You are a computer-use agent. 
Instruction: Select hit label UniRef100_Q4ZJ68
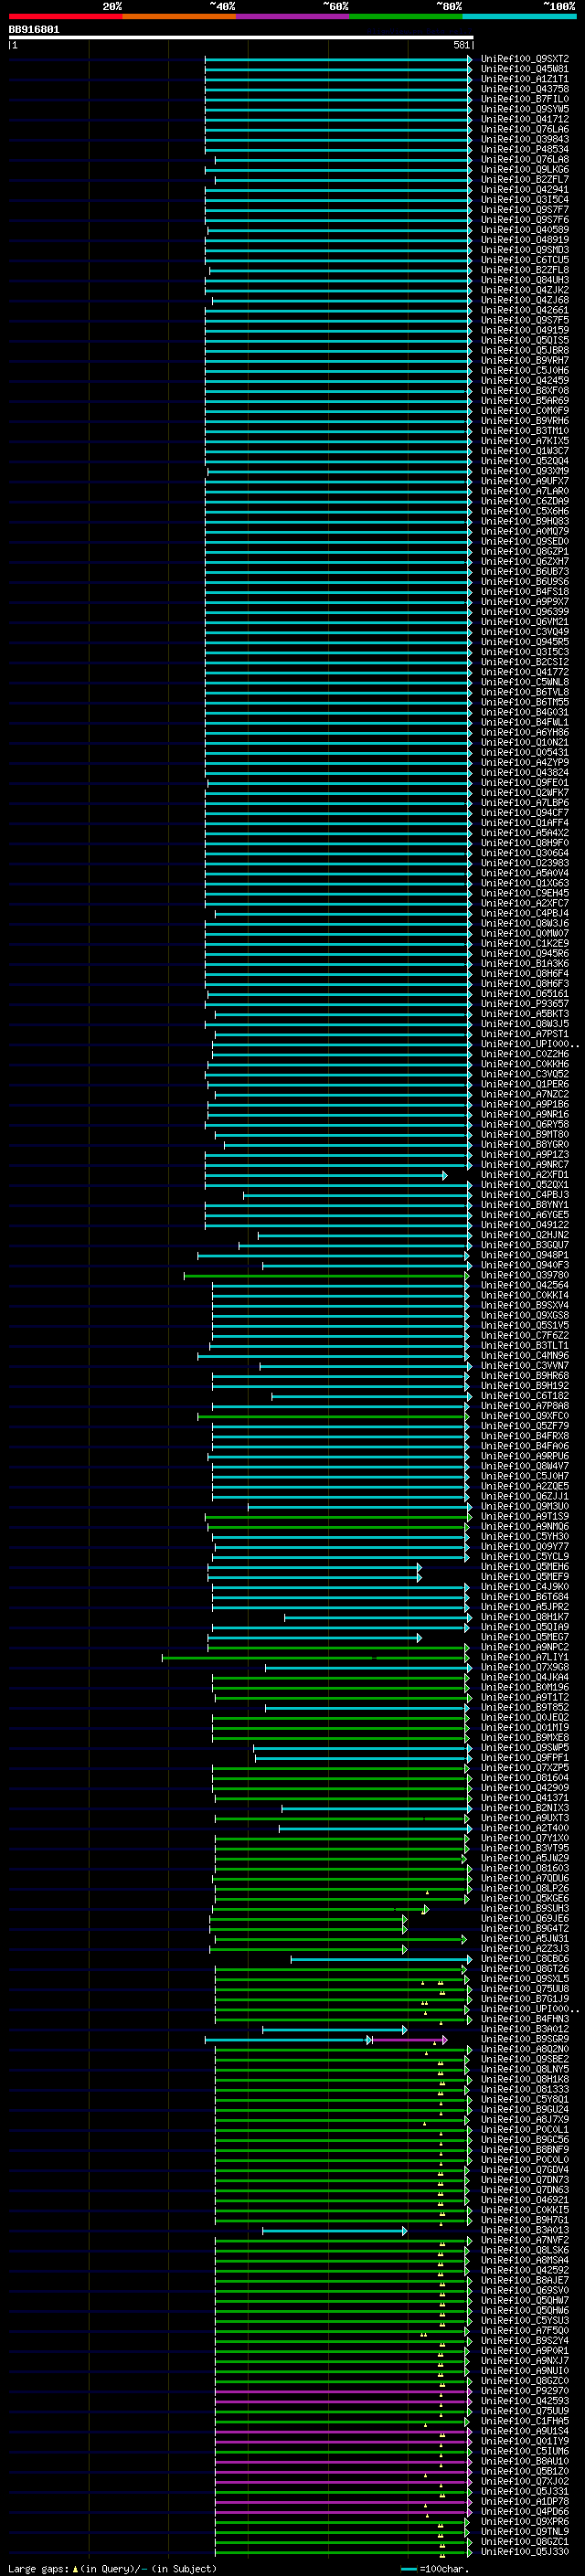(525, 300)
